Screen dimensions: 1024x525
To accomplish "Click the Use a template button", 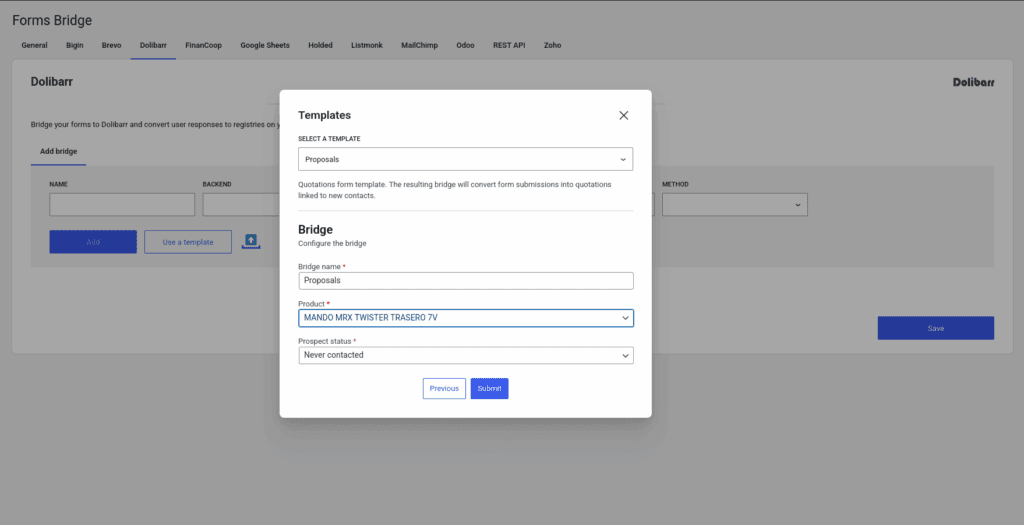I will point(188,242).
